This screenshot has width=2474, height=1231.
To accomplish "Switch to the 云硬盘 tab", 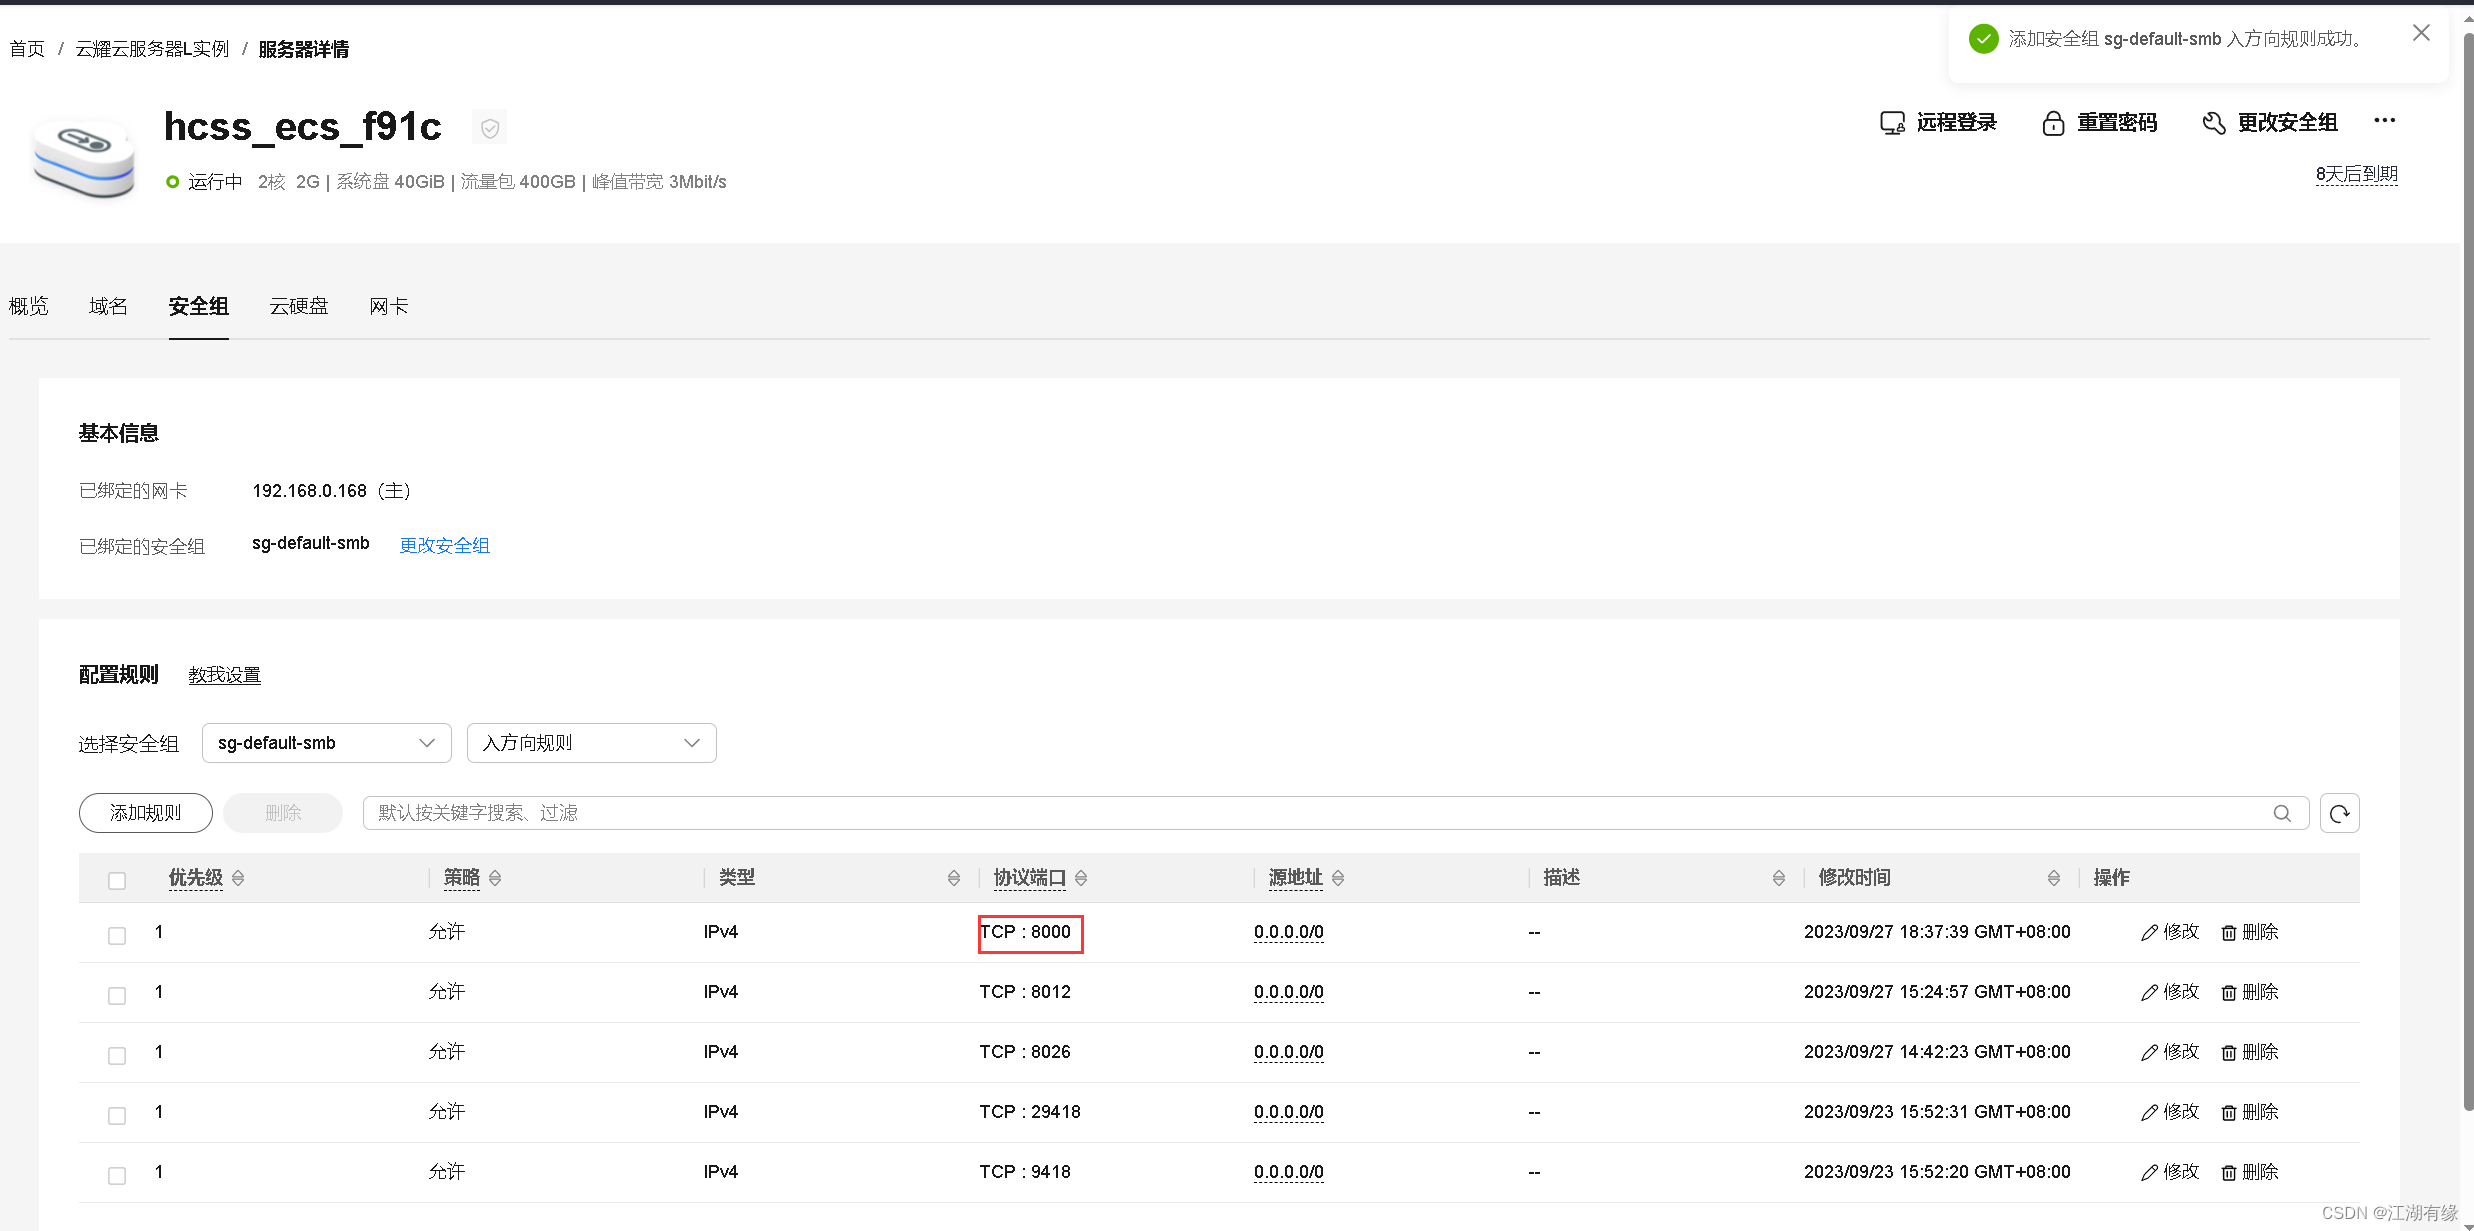I will click(298, 306).
